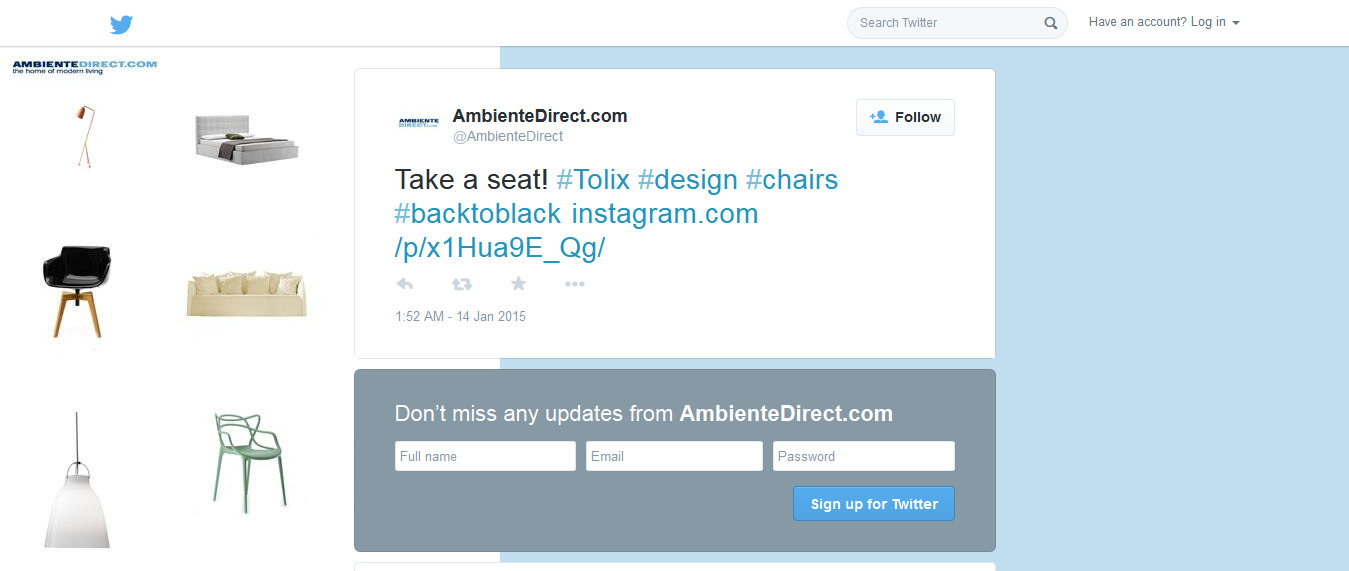Viewport: 1349px width, 571px height.
Task: Reply to the tweet with arrow icon
Action: [x=405, y=284]
